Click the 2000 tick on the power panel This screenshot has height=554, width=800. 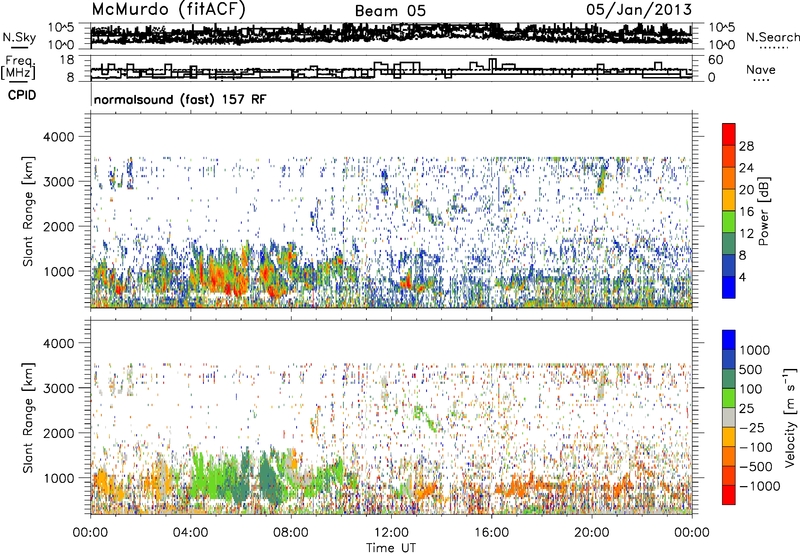tap(61, 226)
